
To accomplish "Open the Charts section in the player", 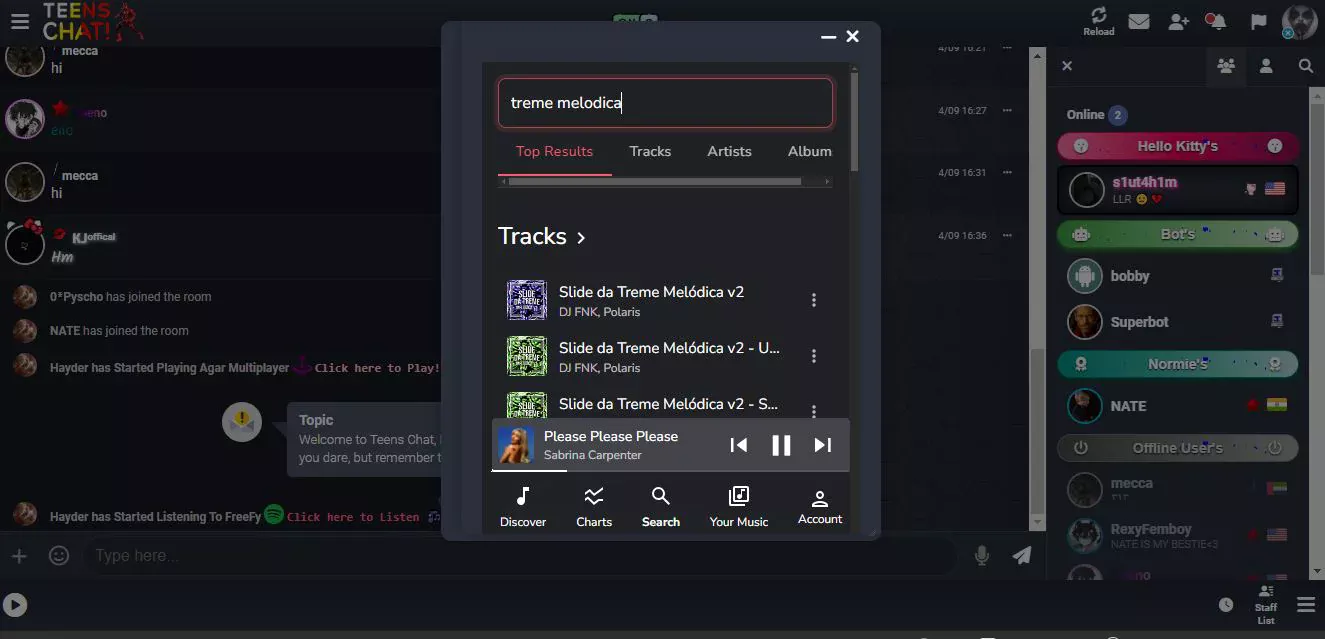I will click(x=594, y=506).
